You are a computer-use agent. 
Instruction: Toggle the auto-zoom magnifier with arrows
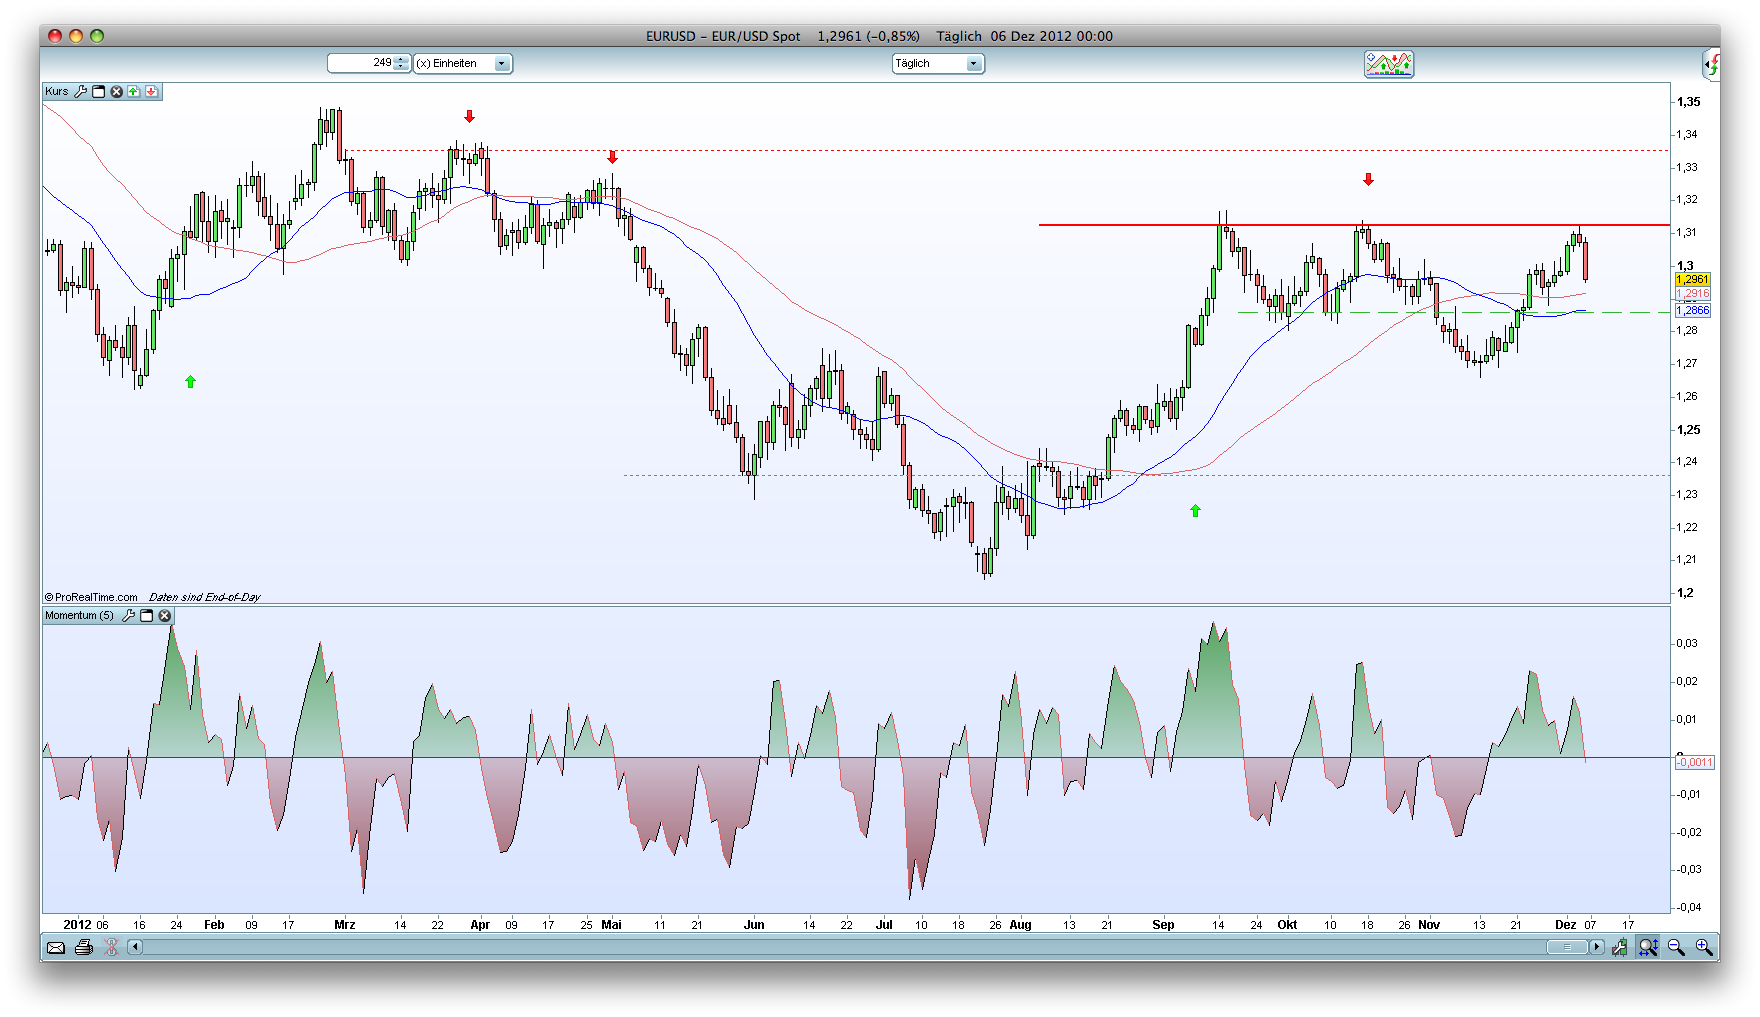click(1648, 947)
